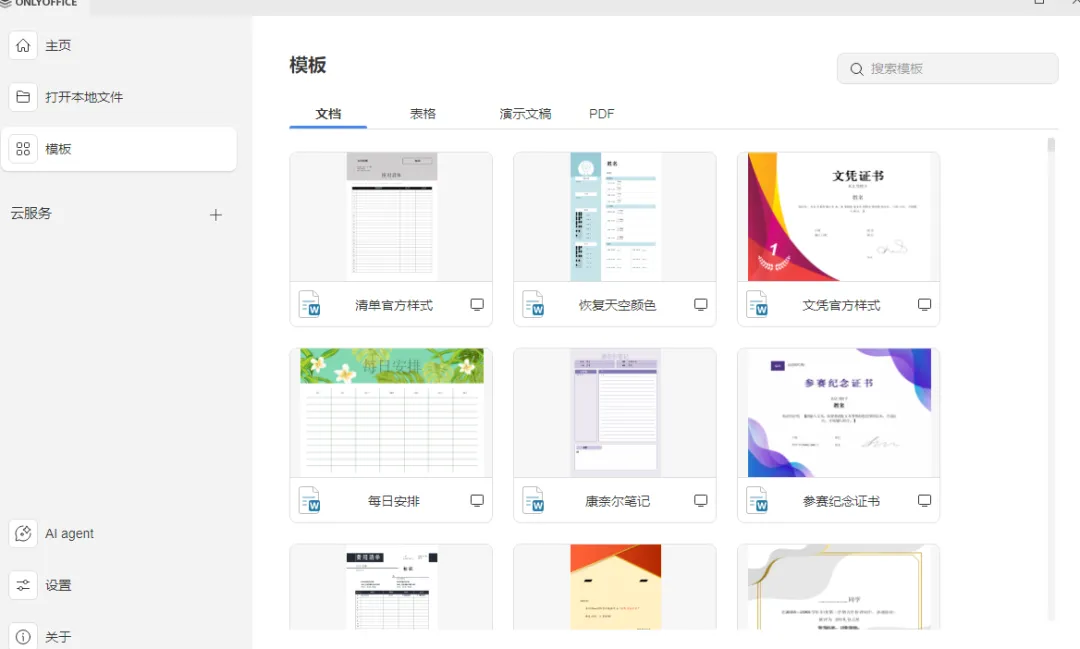Click preview monitor icon for 恢复天空颜色
The image size is (1080, 649).
coord(700,305)
